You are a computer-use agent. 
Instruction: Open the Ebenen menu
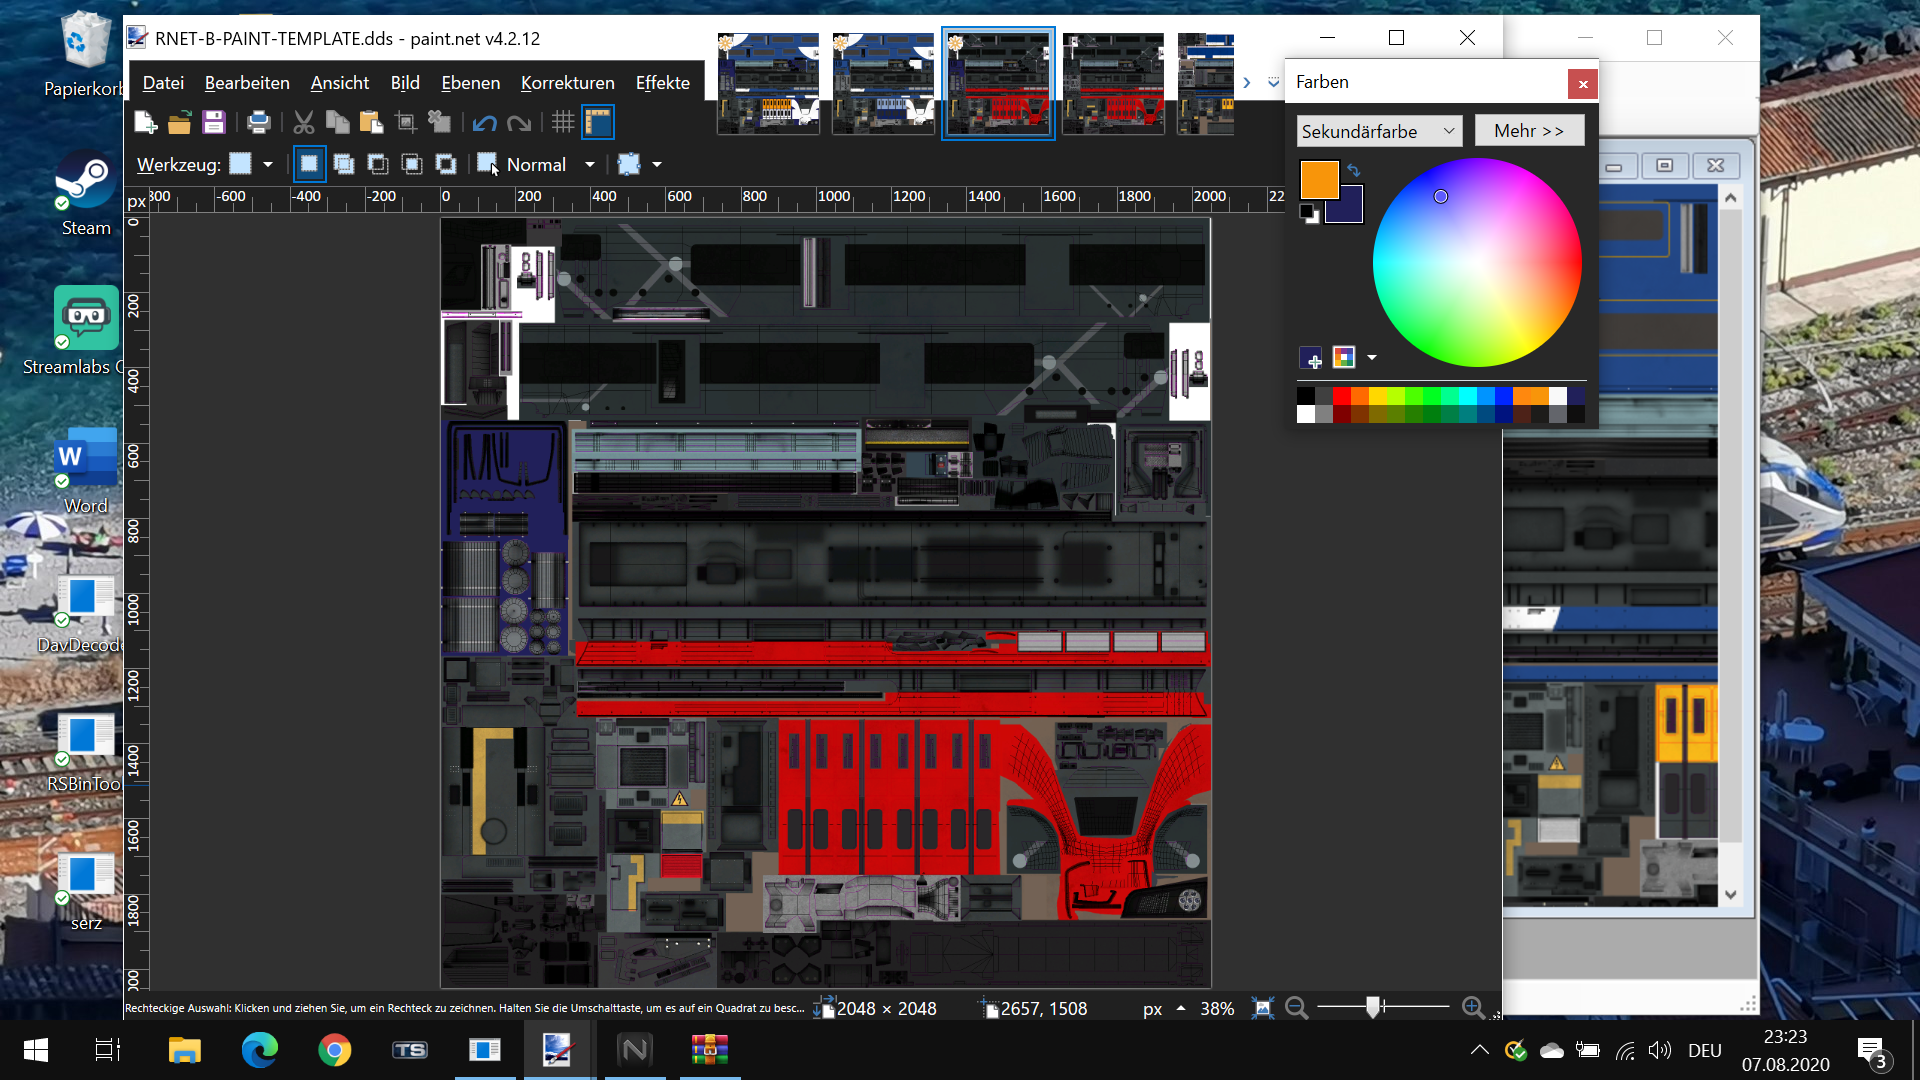point(470,83)
